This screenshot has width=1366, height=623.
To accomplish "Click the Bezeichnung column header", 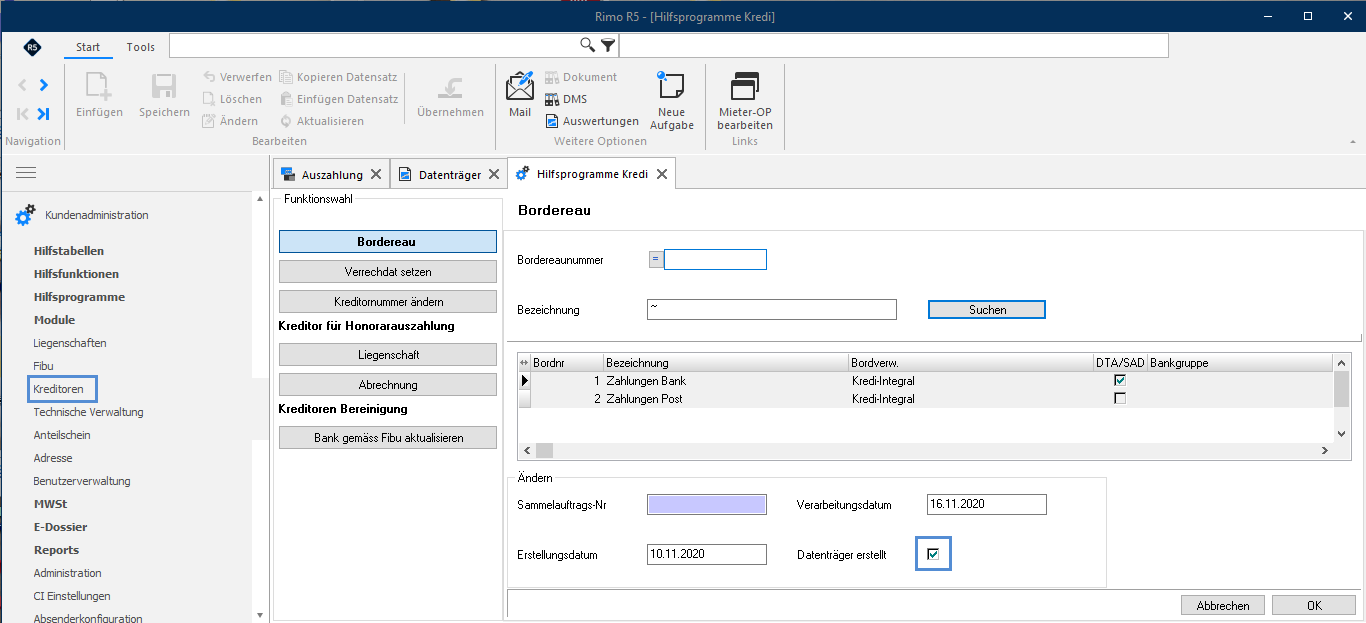I will pos(726,363).
